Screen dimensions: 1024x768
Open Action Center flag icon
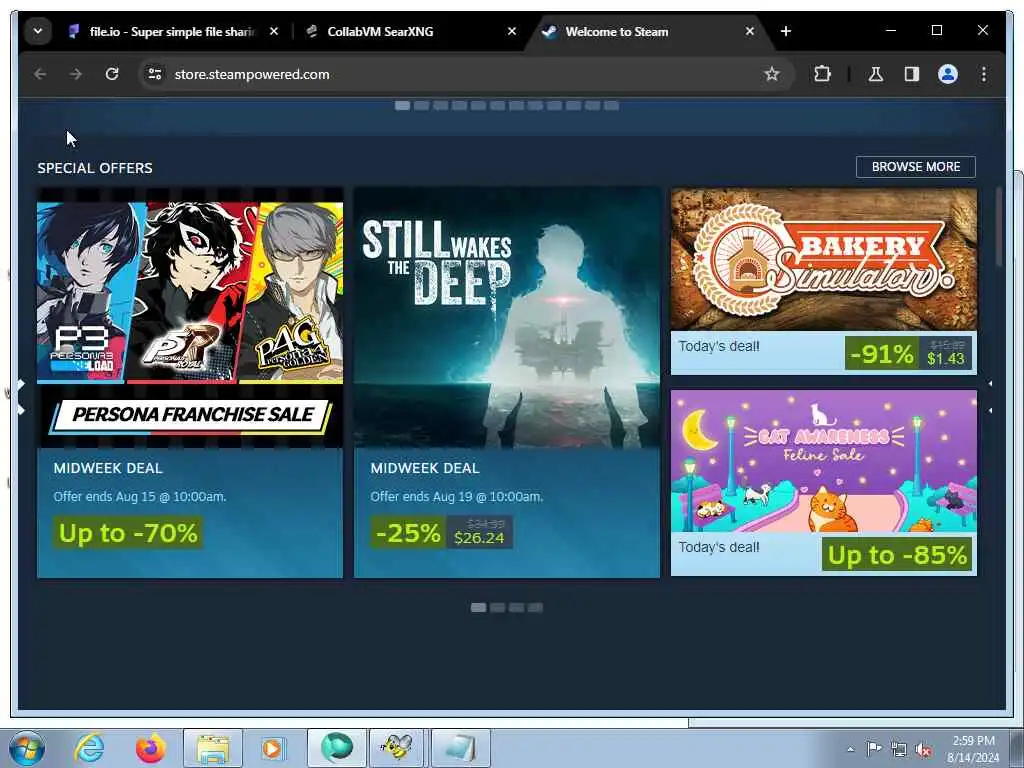[x=874, y=748]
